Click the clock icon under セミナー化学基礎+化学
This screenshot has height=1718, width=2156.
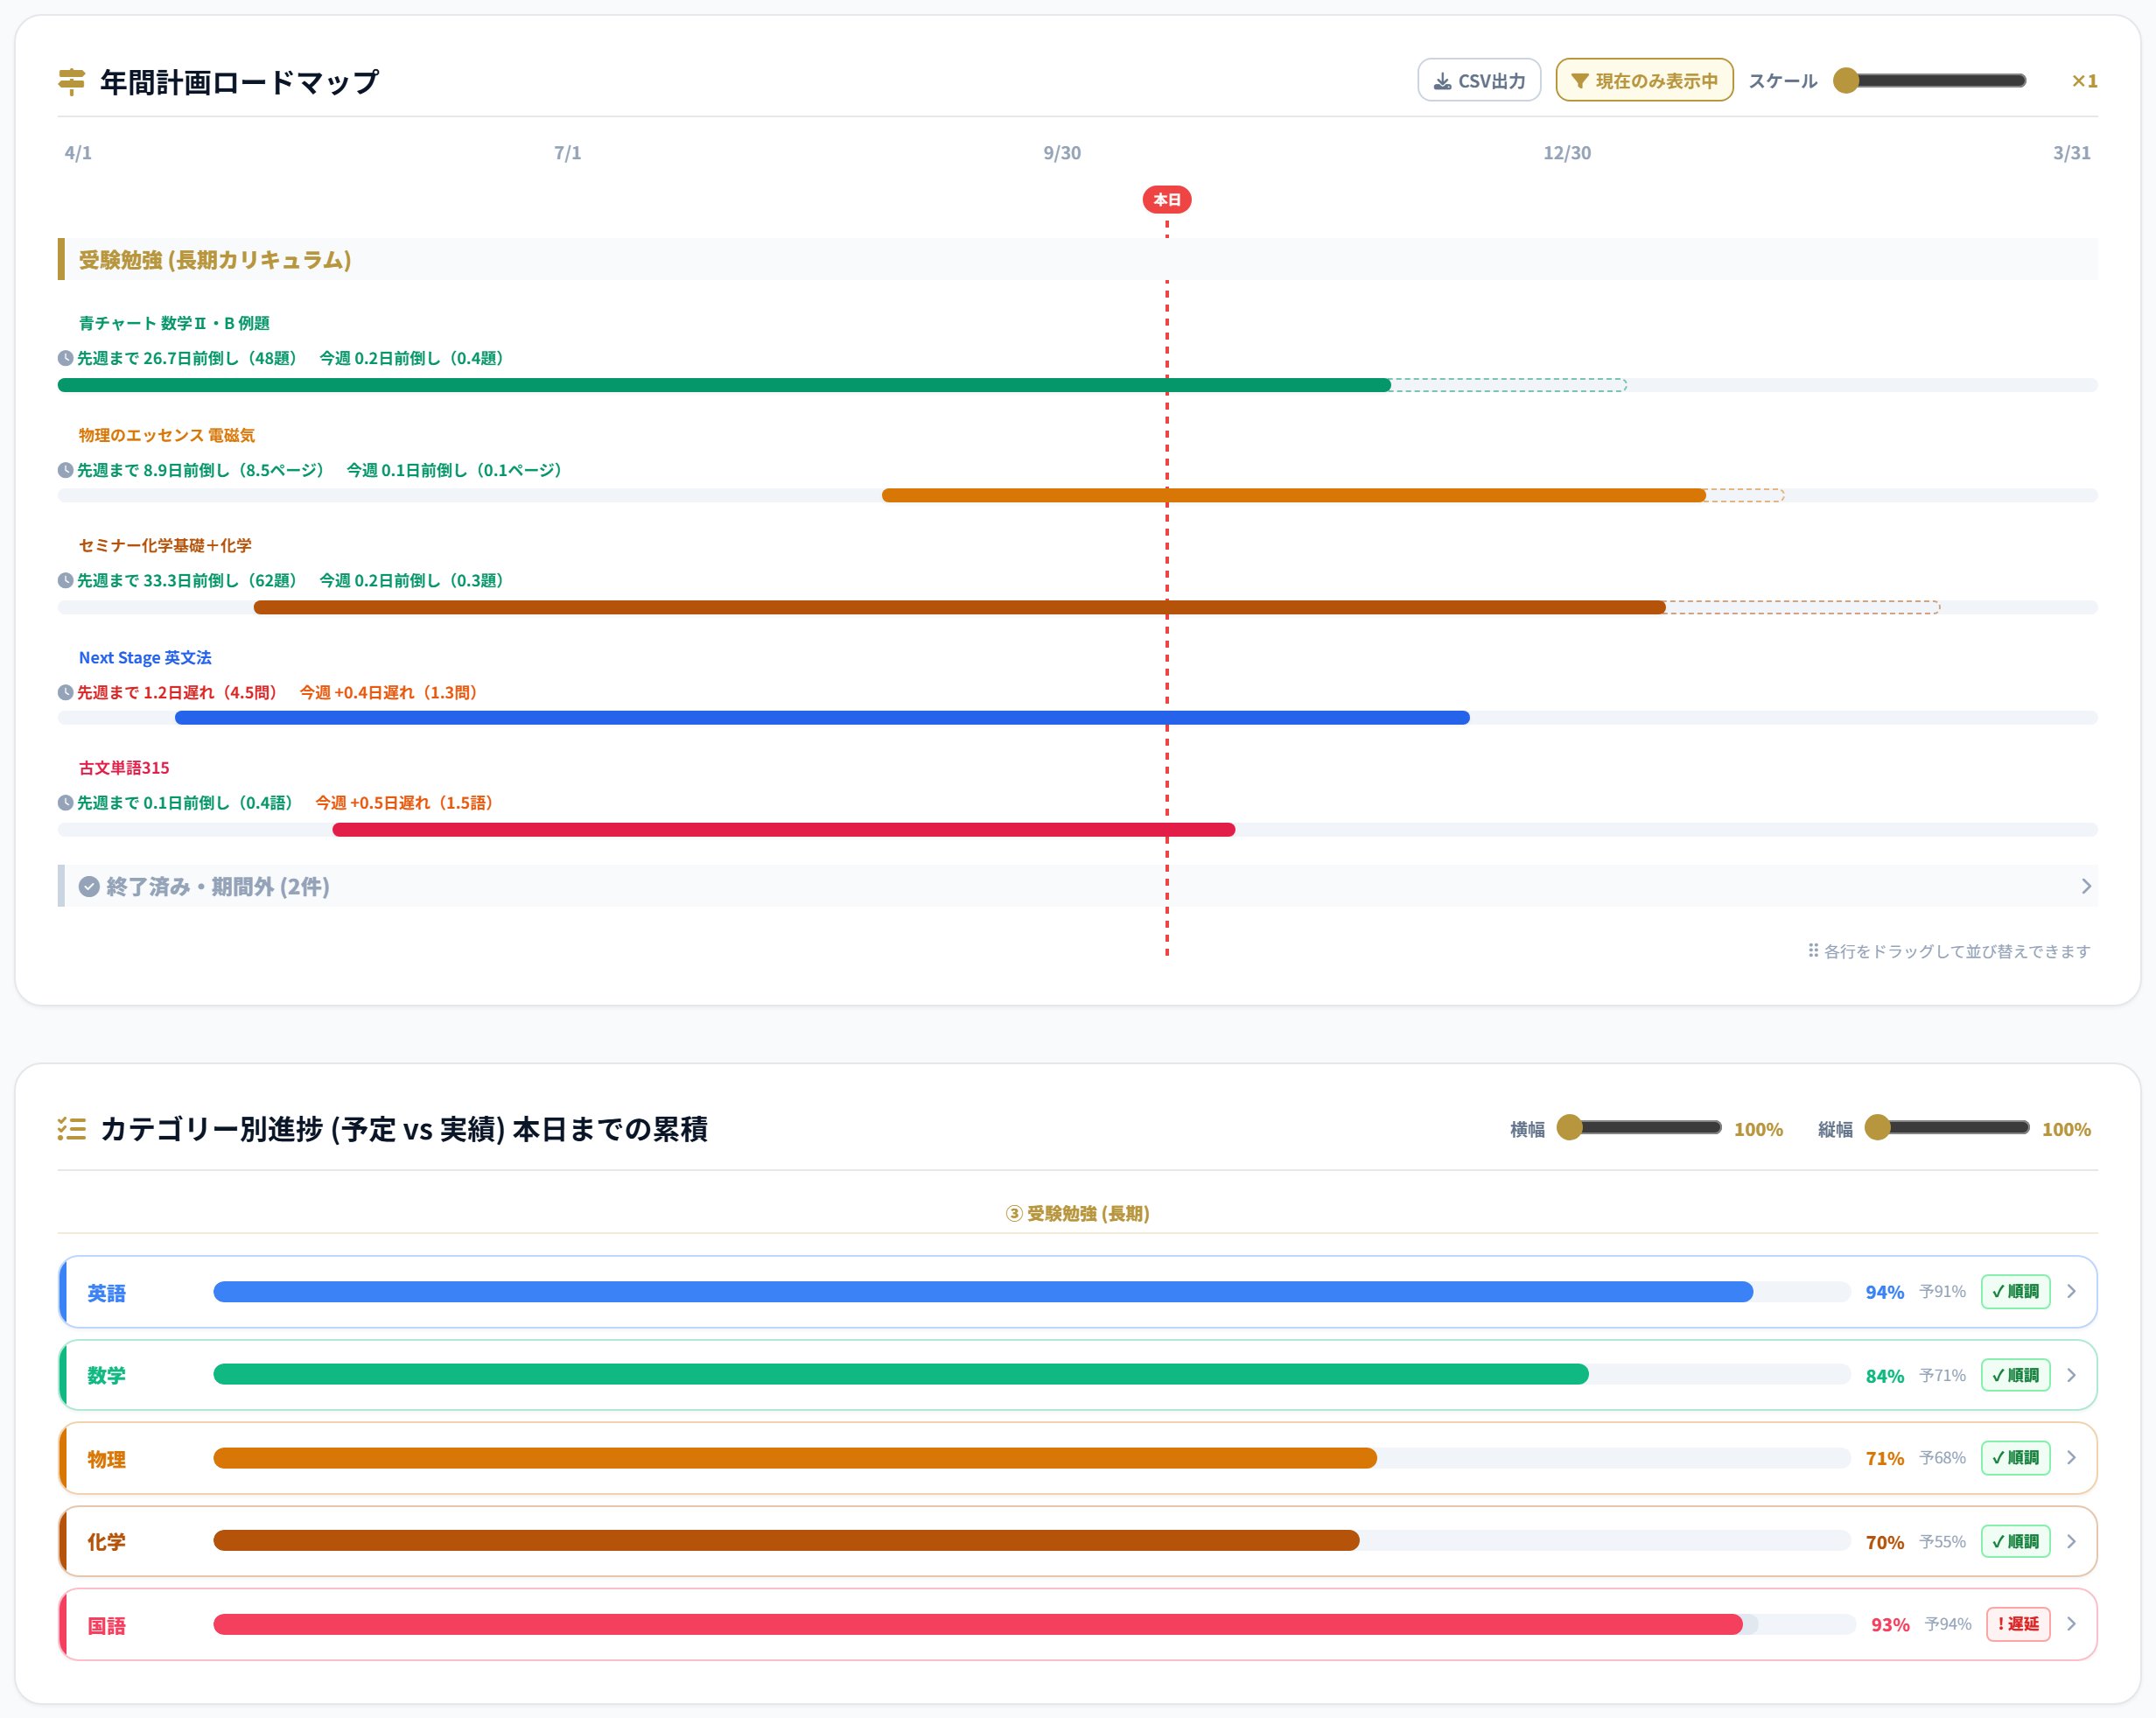tap(65, 580)
